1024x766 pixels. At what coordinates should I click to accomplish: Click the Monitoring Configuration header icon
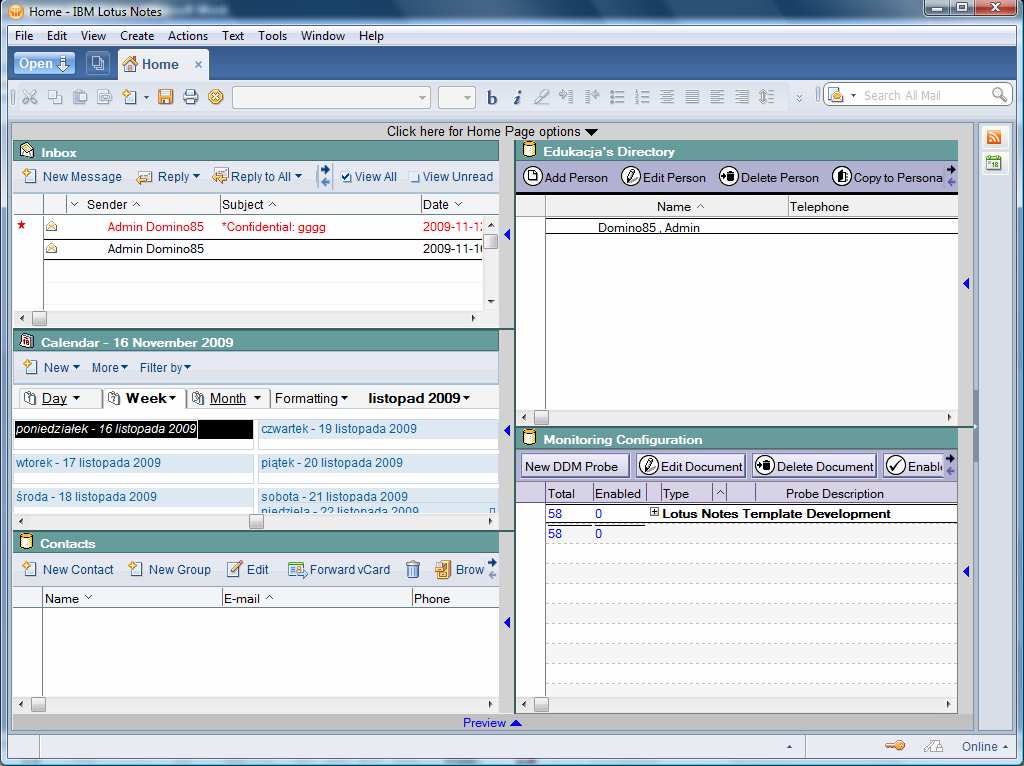tap(530, 438)
